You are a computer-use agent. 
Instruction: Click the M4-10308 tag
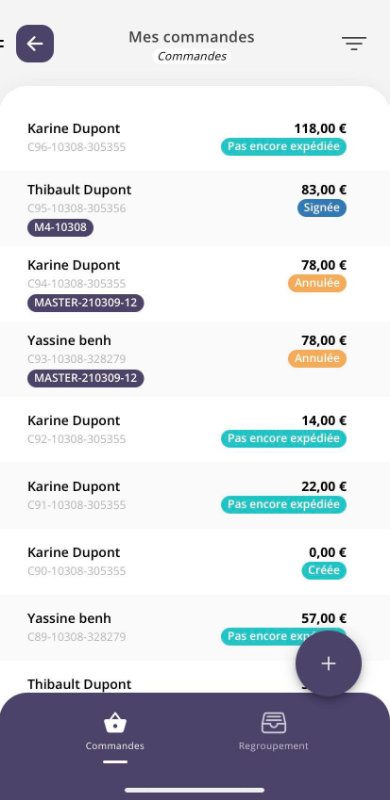pos(60,228)
